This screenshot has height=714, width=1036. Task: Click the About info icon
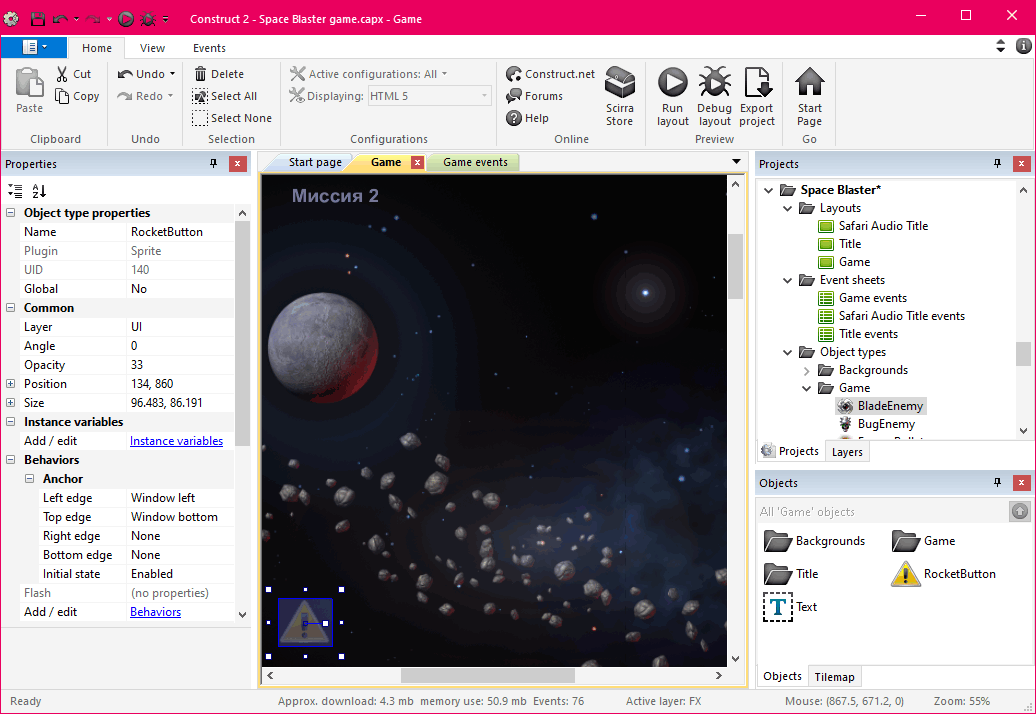(x=1023, y=46)
